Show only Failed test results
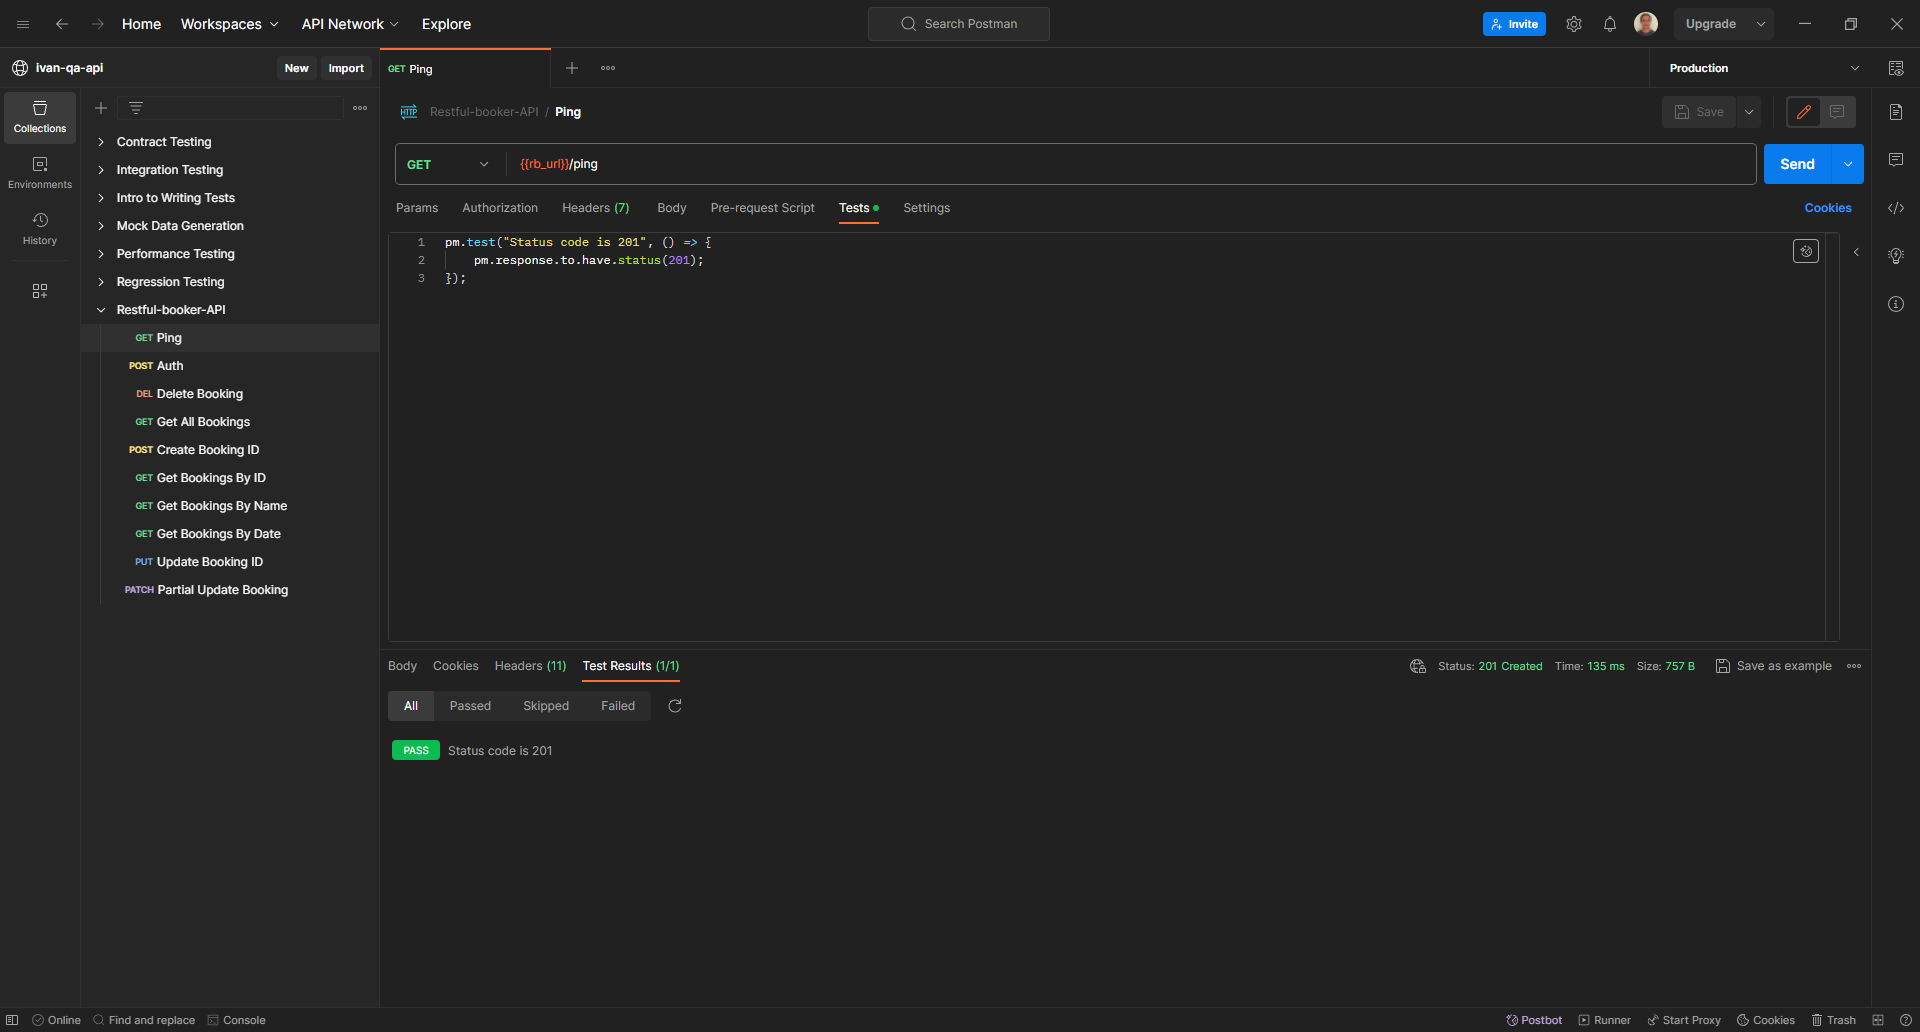Viewport: 1920px width, 1032px height. (x=618, y=706)
